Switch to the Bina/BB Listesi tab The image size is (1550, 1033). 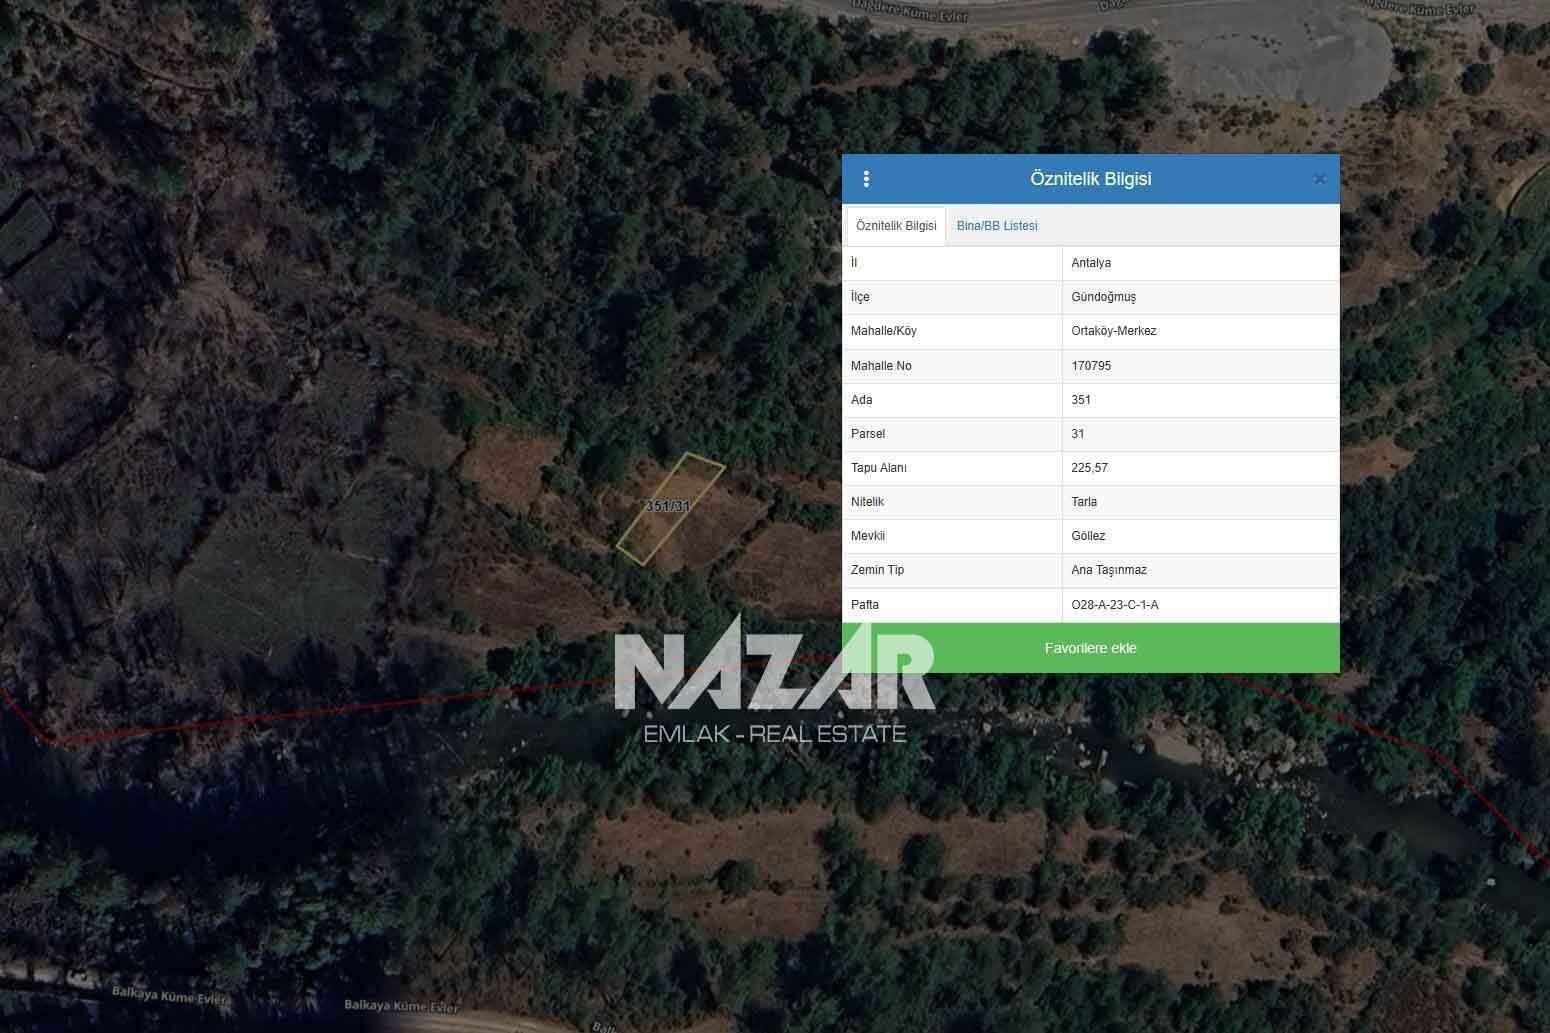[996, 226]
